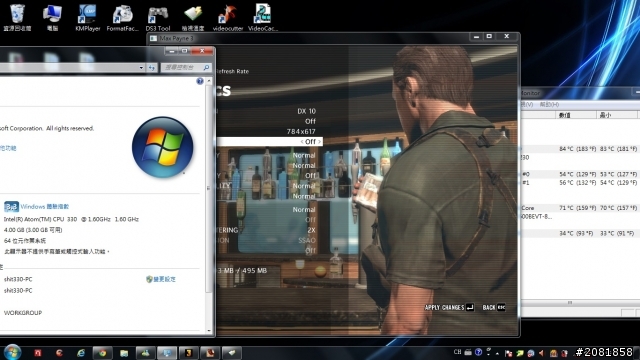The height and width of the screenshot is (360, 640).
Task: Click Apply Changes in Max Payne 3
Action: (449, 307)
